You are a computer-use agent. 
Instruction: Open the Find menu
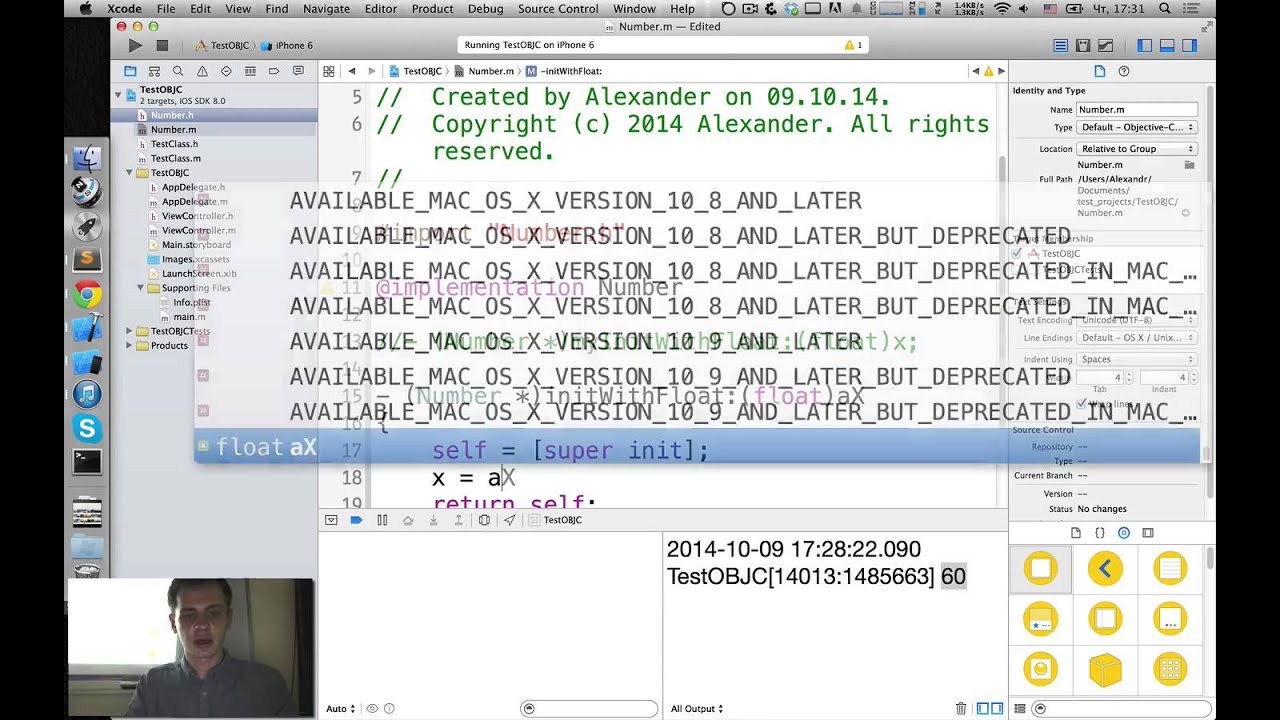tap(277, 9)
